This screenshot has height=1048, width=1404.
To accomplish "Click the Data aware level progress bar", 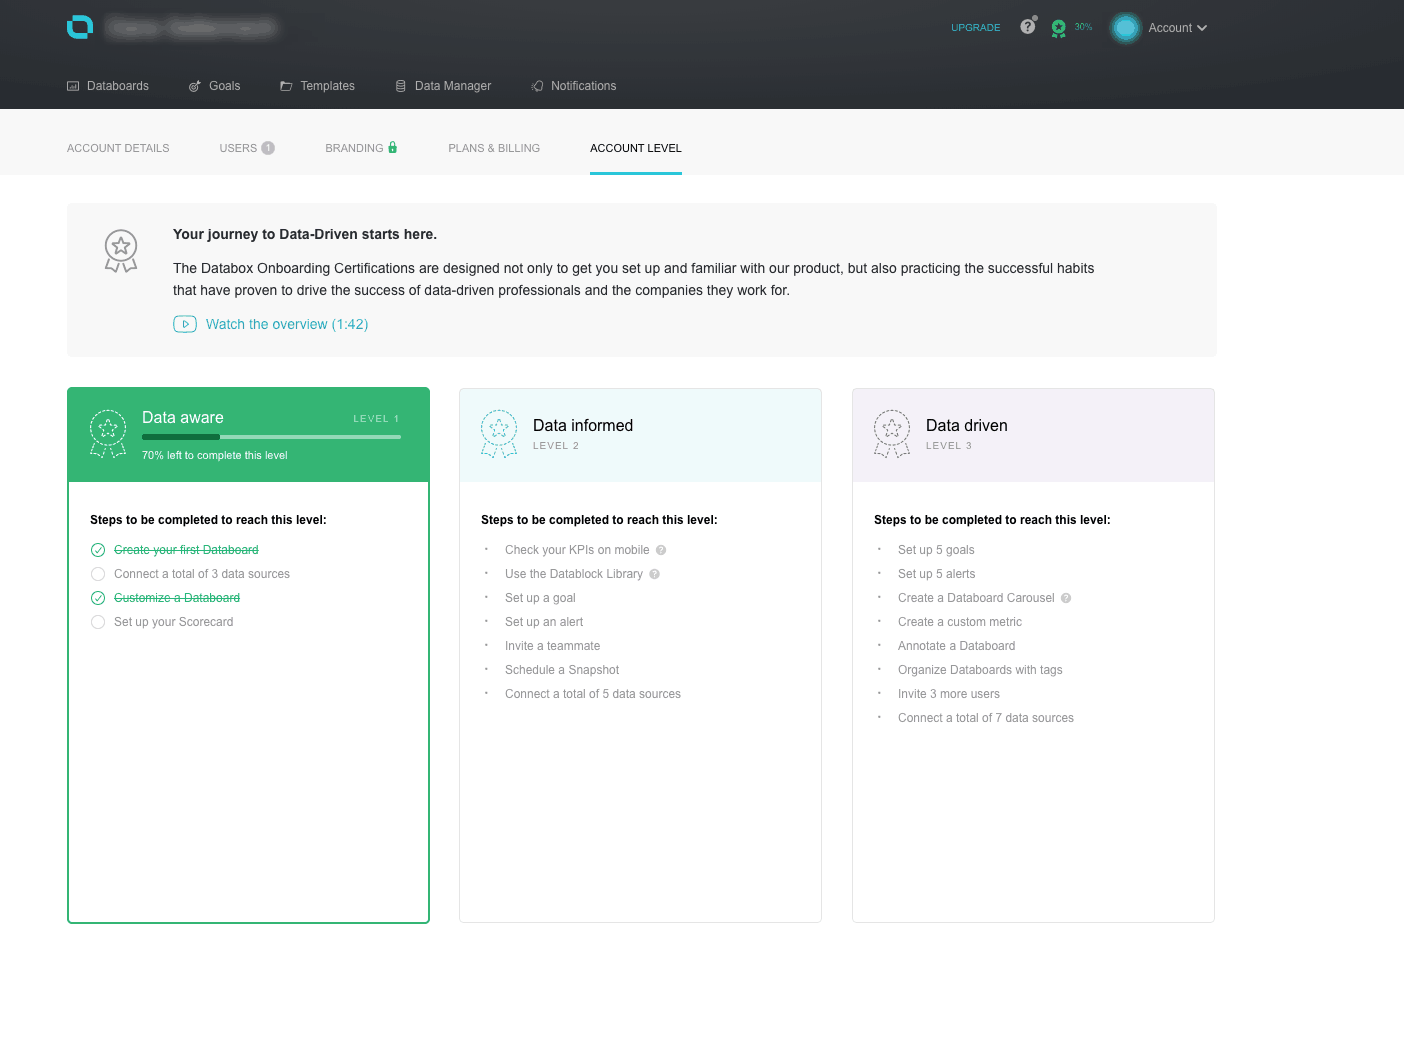I will (x=271, y=437).
